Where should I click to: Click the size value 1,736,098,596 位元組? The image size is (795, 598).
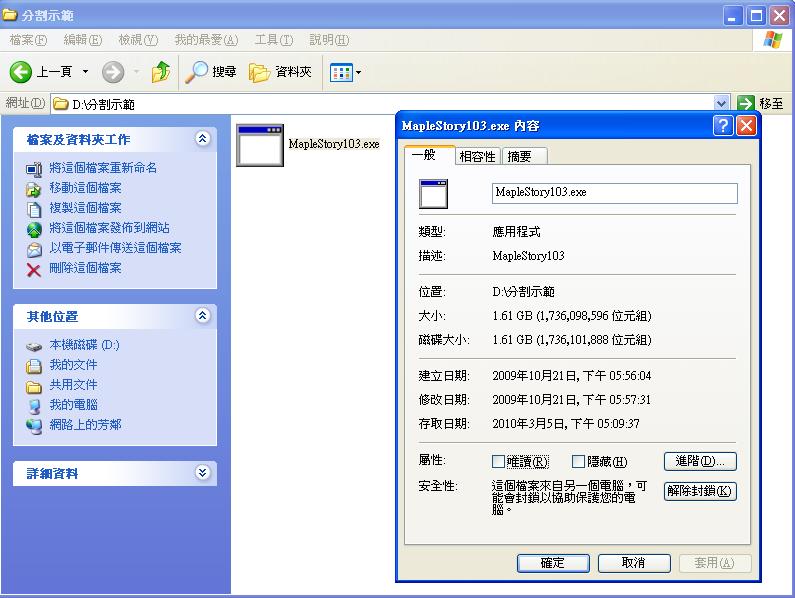594,316
